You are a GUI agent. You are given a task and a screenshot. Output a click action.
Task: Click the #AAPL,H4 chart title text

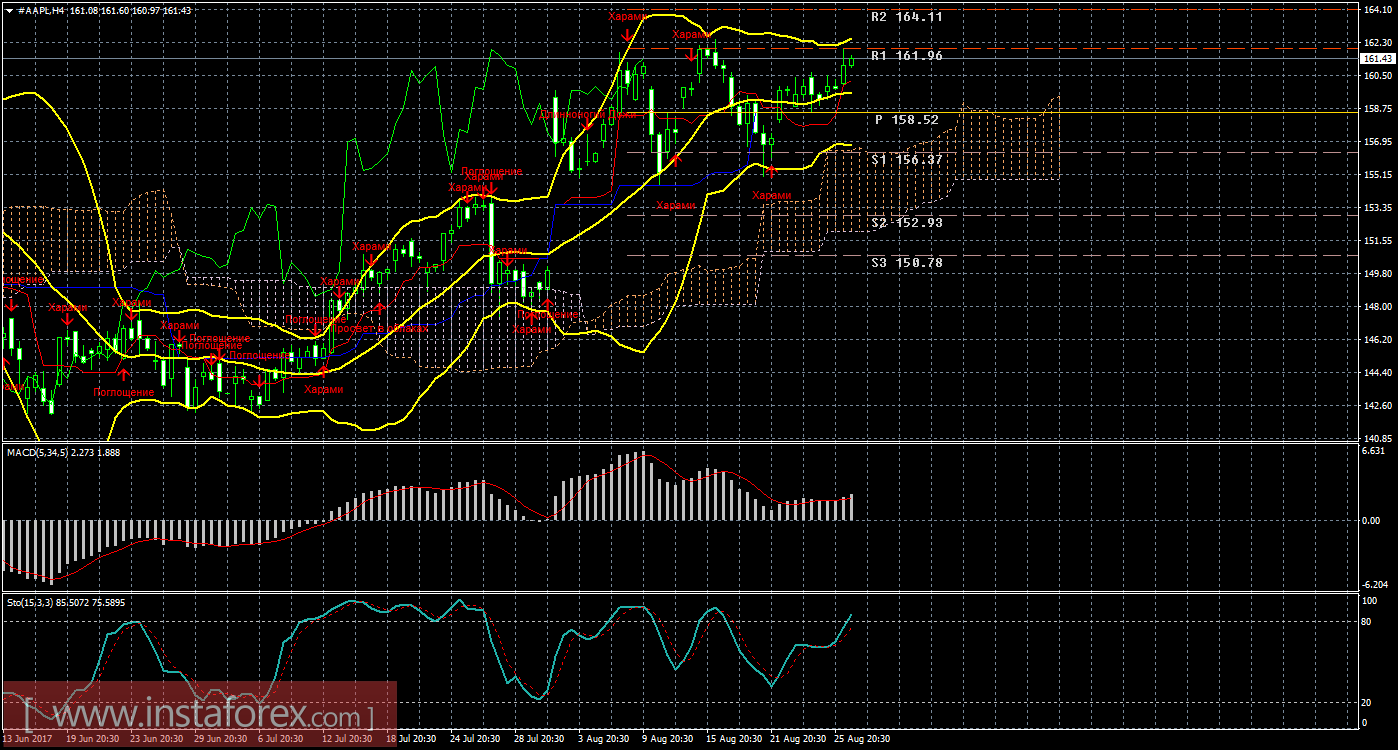click(x=38, y=9)
